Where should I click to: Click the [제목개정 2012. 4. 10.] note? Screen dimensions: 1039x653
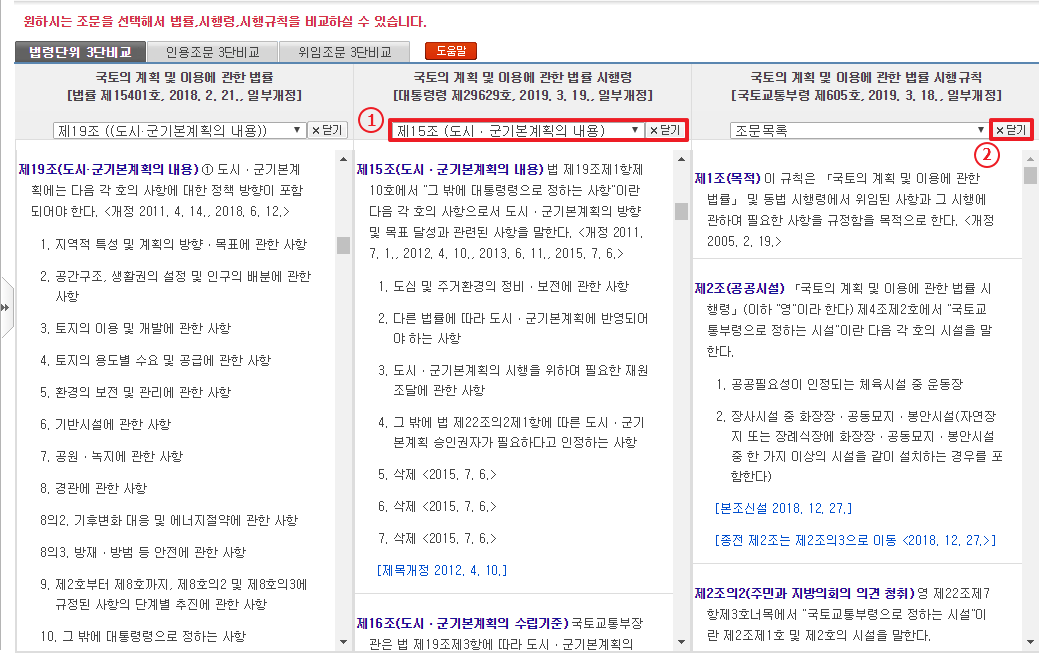pyautogui.click(x=442, y=570)
